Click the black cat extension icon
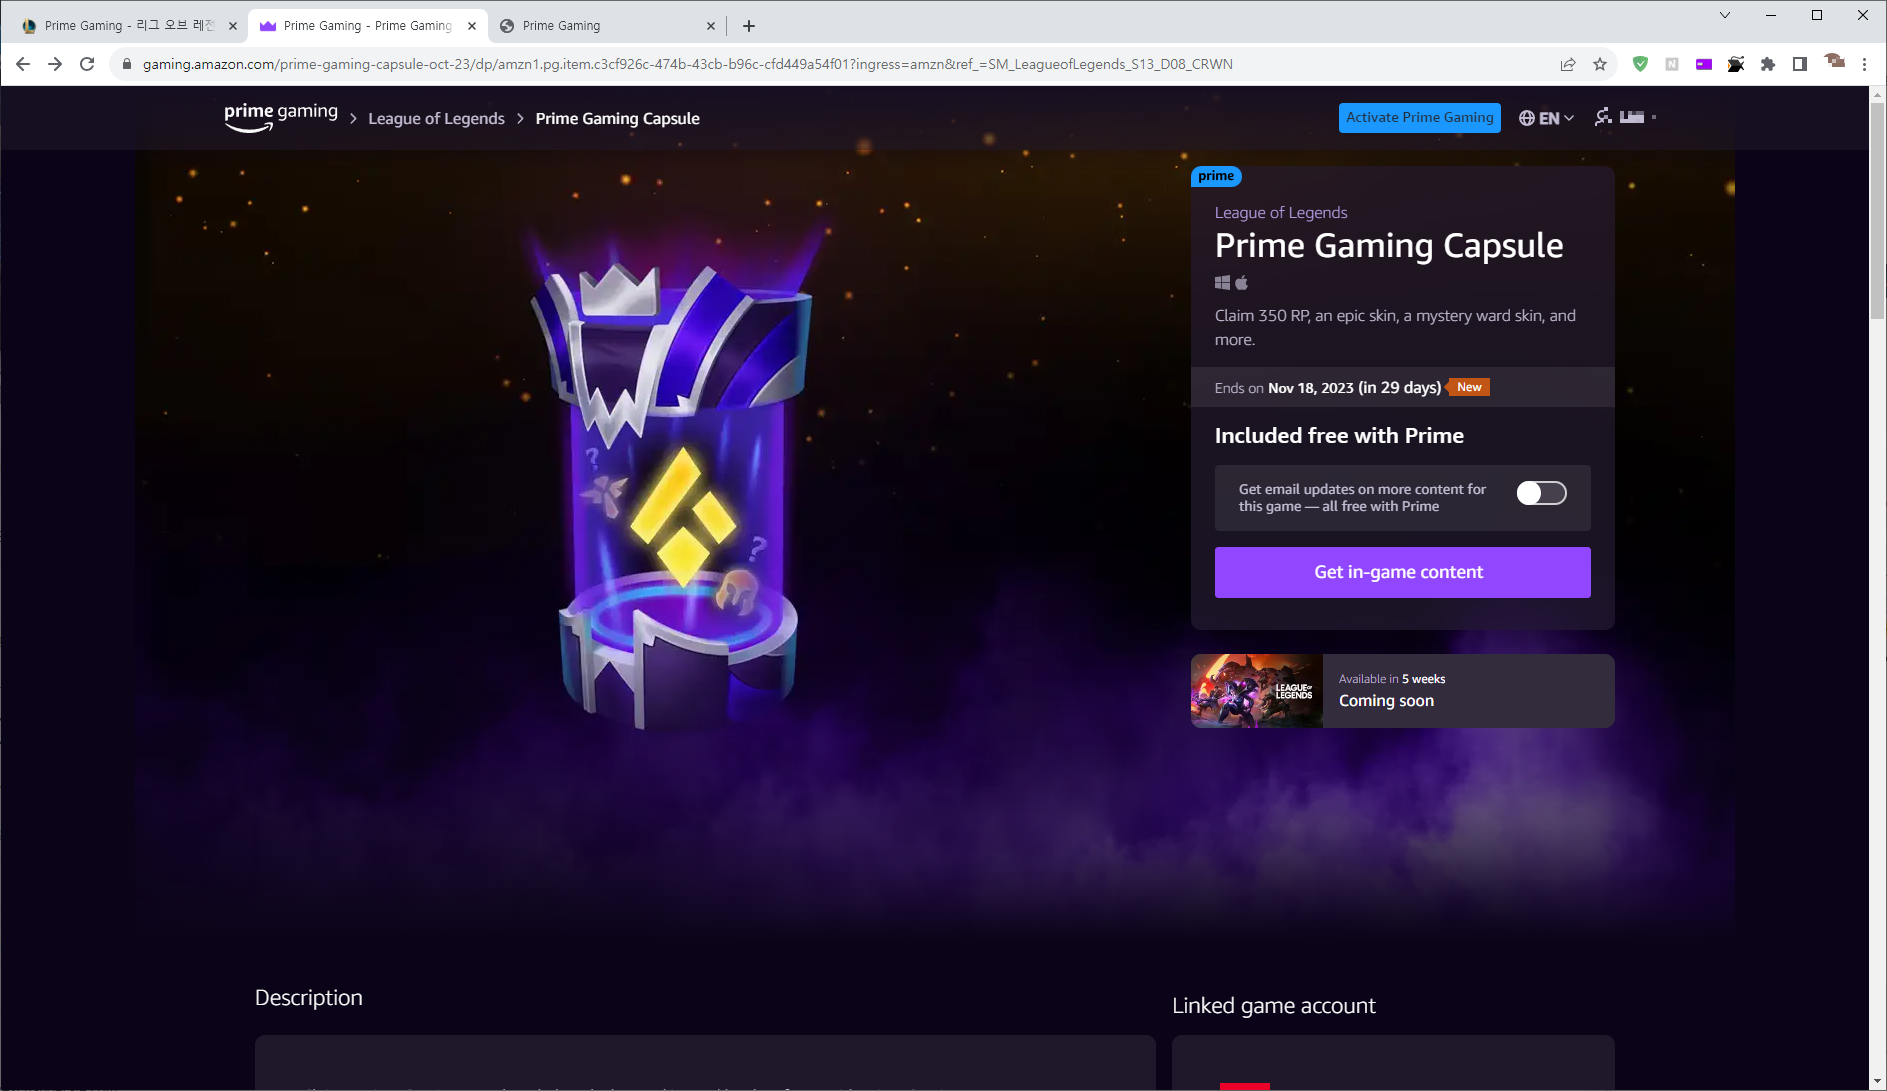The height and width of the screenshot is (1091, 1887). click(x=1736, y=64)
